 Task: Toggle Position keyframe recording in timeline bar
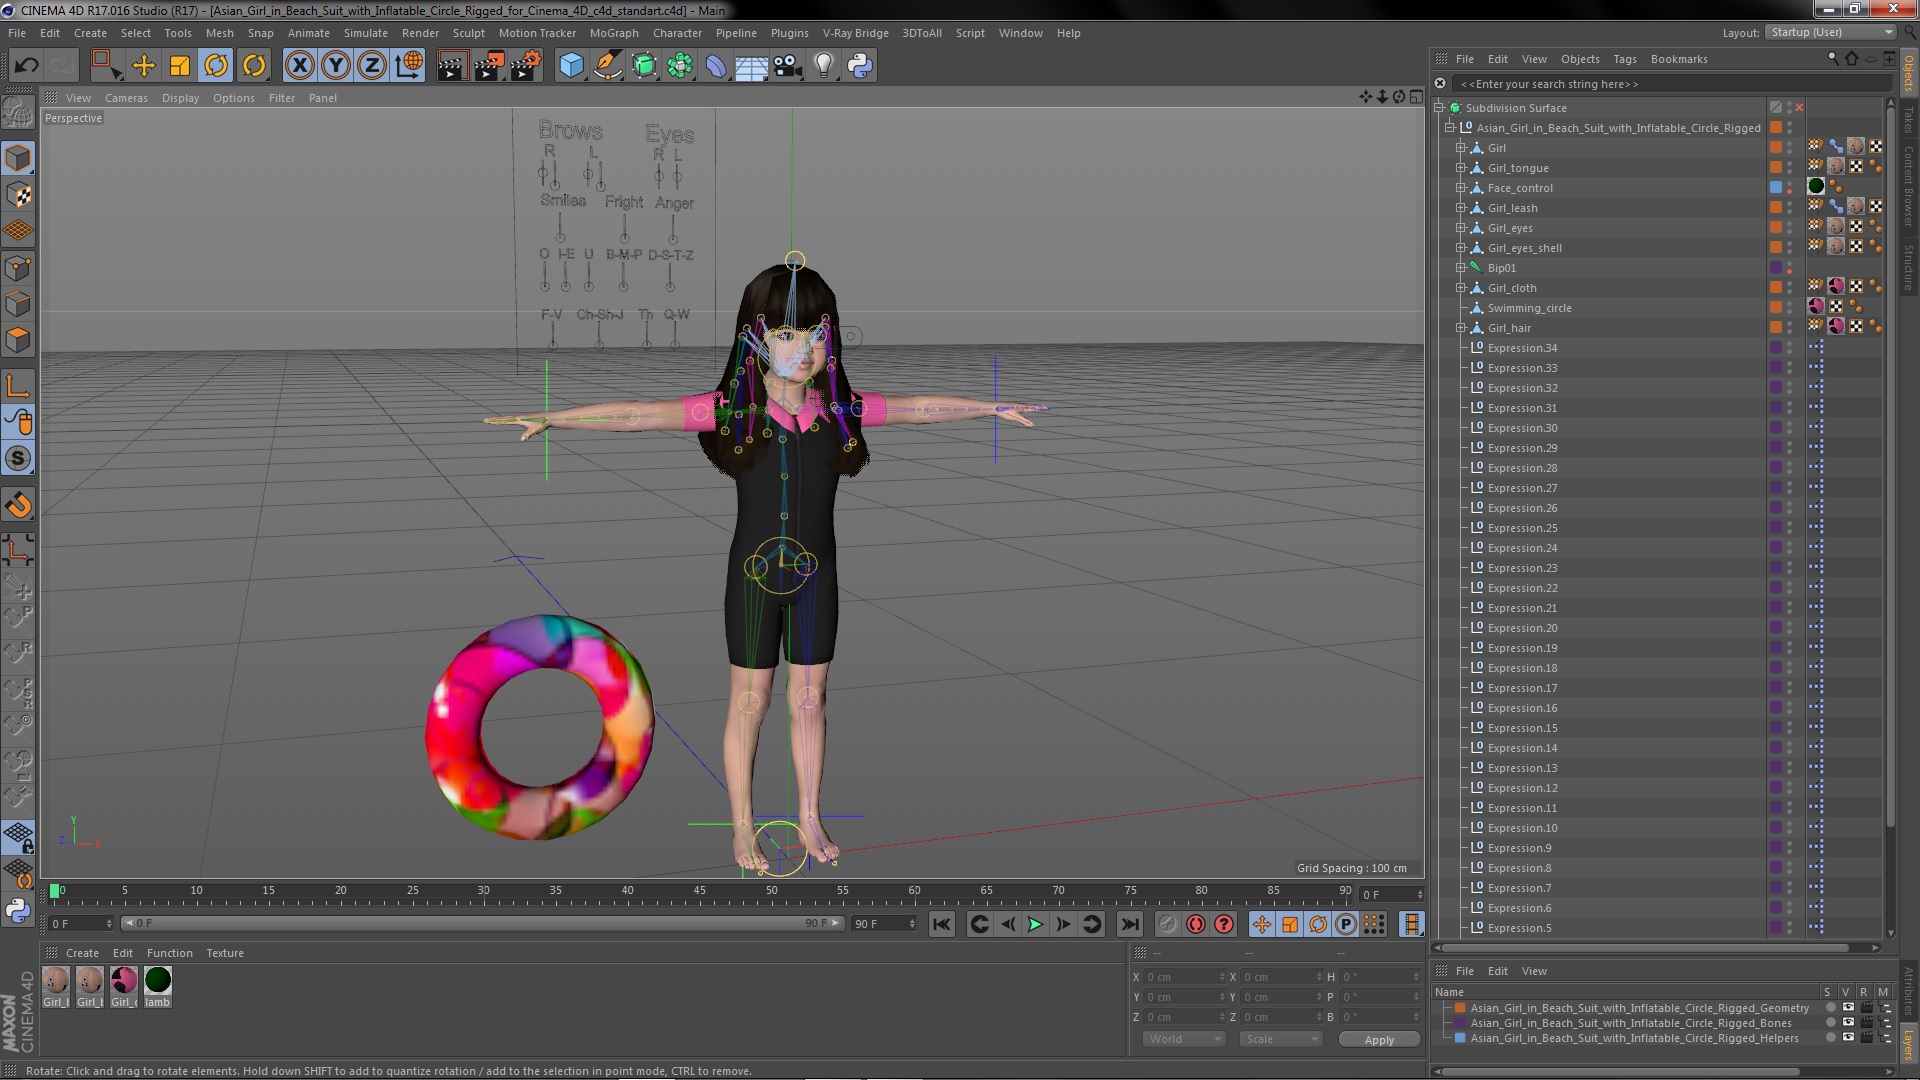coord(1262,925)
